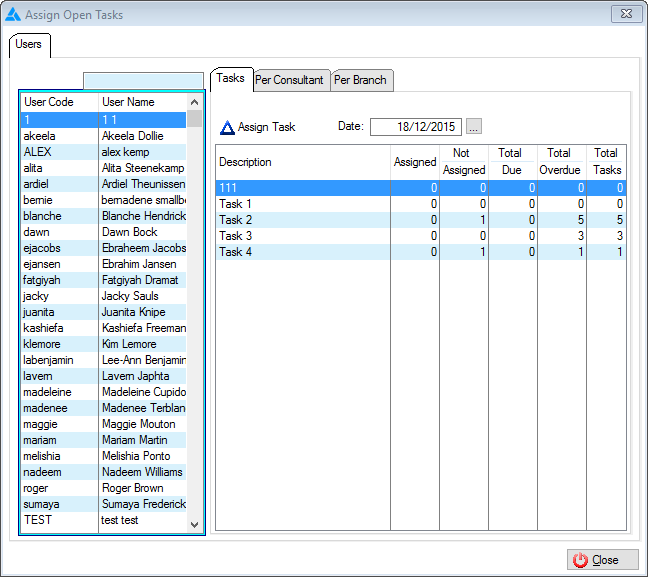
Task: Select the Tasks tab
Action: coord(230,78)
